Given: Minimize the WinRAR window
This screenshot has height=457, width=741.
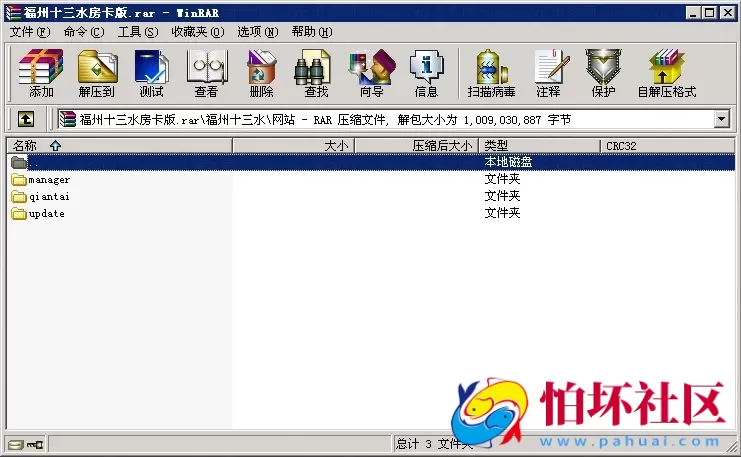Looking at the screenshot, I should 693,13.
